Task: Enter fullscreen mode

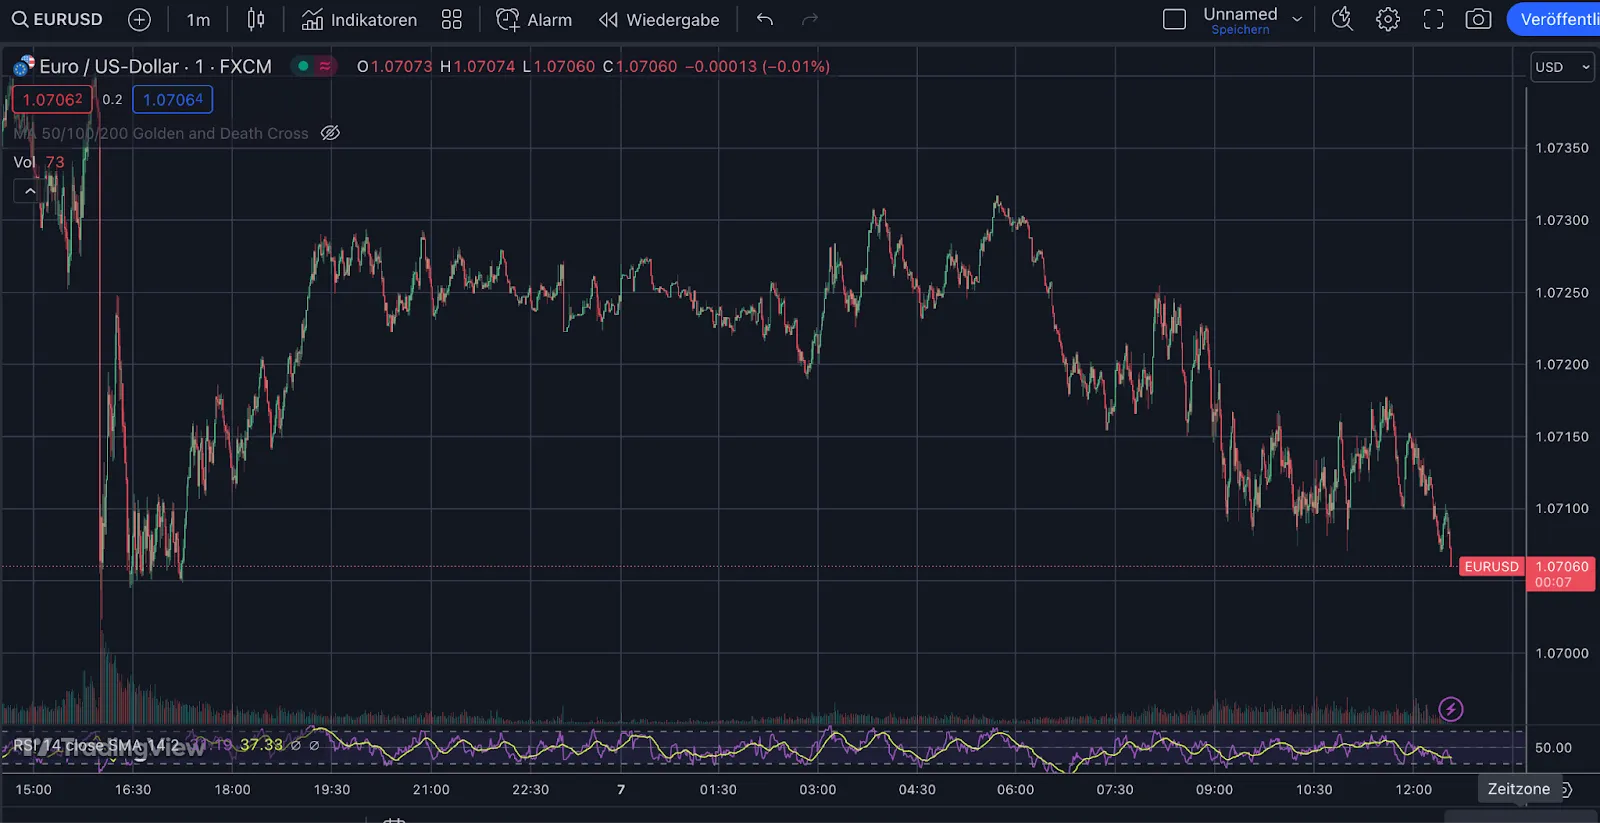Action: pos(1433,19)
